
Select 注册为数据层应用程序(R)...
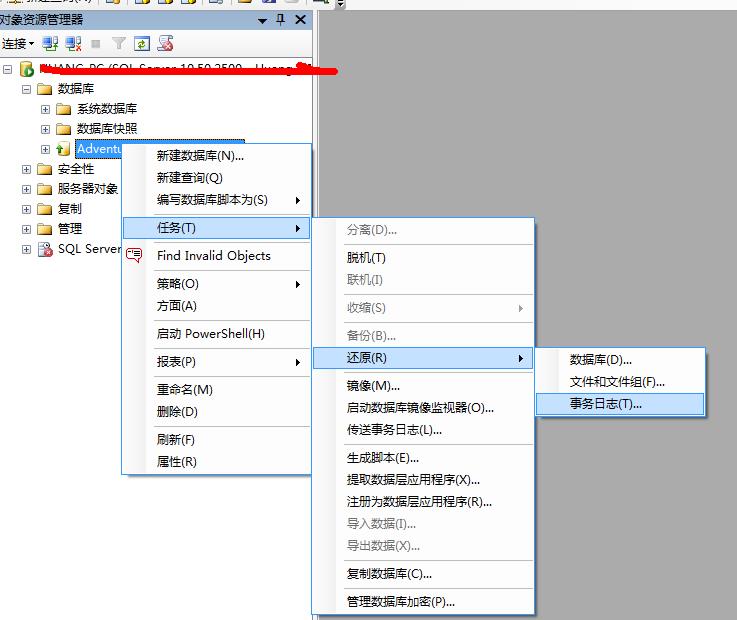point(423,502)
